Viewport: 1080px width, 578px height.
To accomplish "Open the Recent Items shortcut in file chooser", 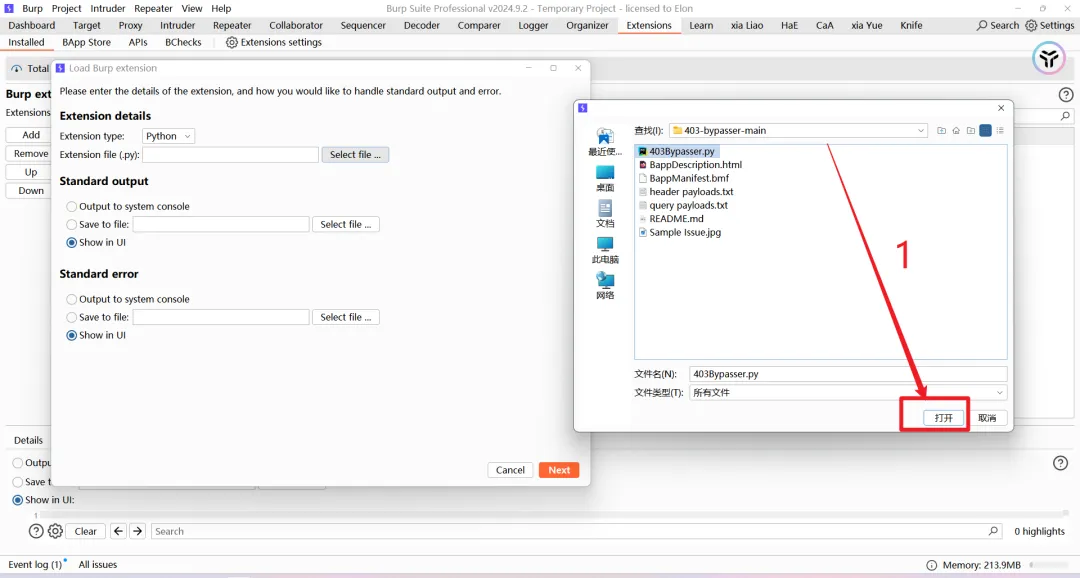I will 605,142.
